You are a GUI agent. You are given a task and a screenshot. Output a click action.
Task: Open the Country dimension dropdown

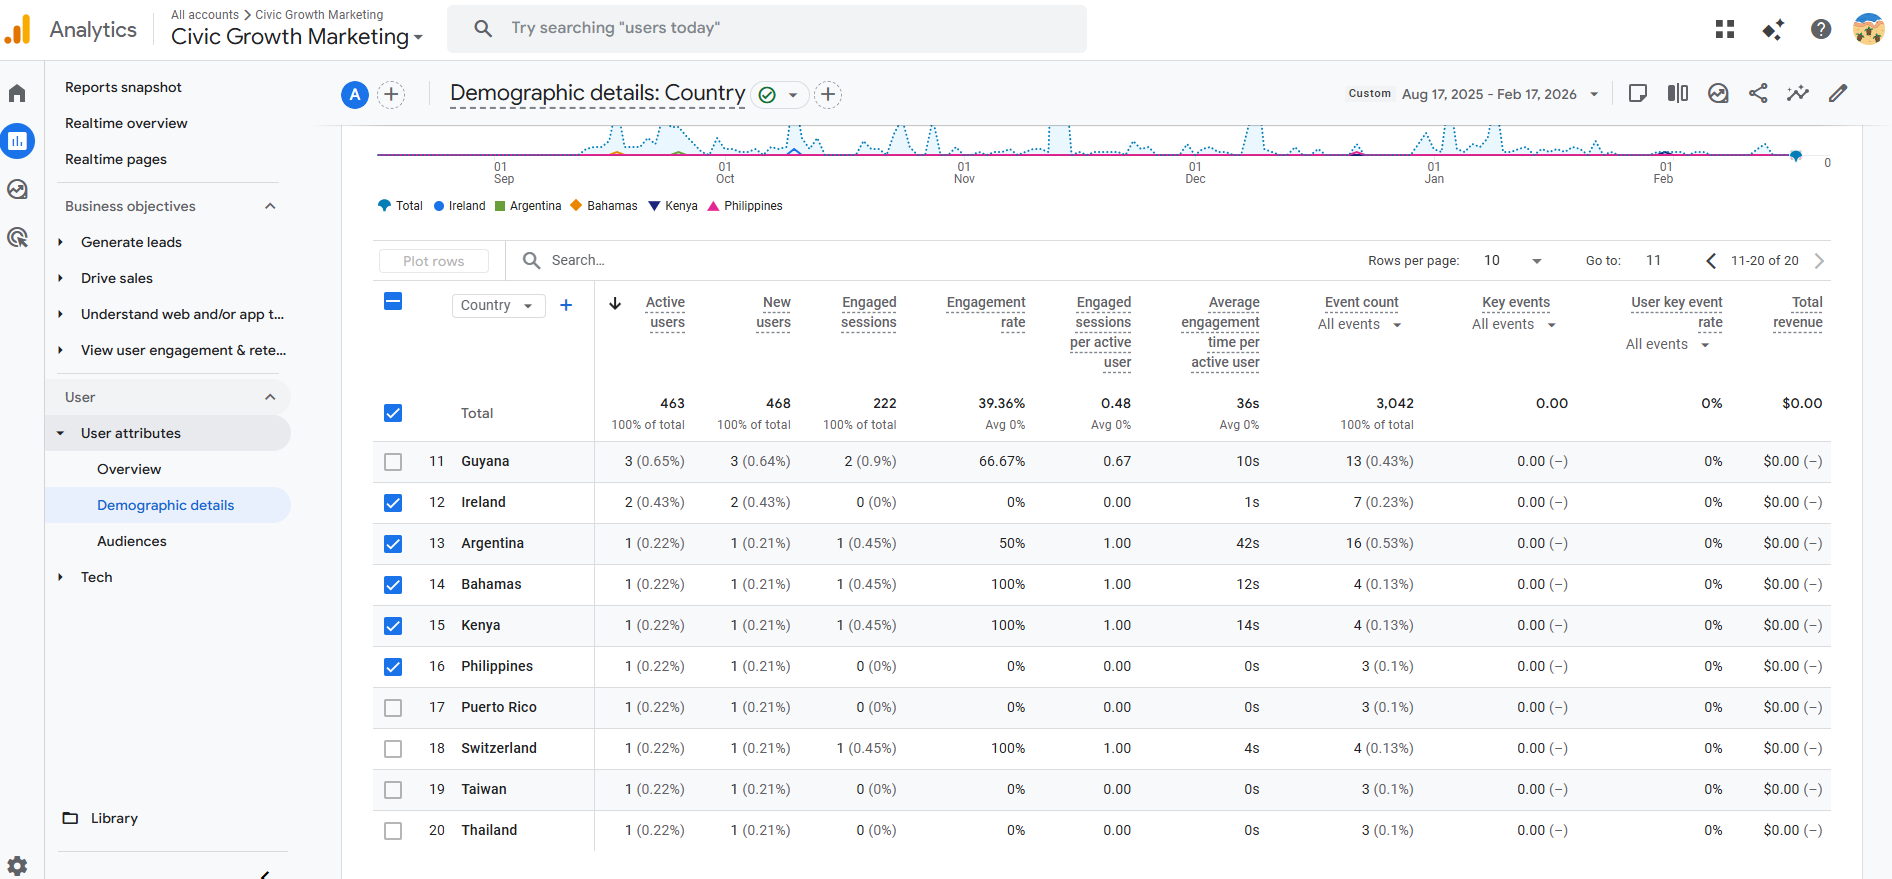tap(498, 305)
